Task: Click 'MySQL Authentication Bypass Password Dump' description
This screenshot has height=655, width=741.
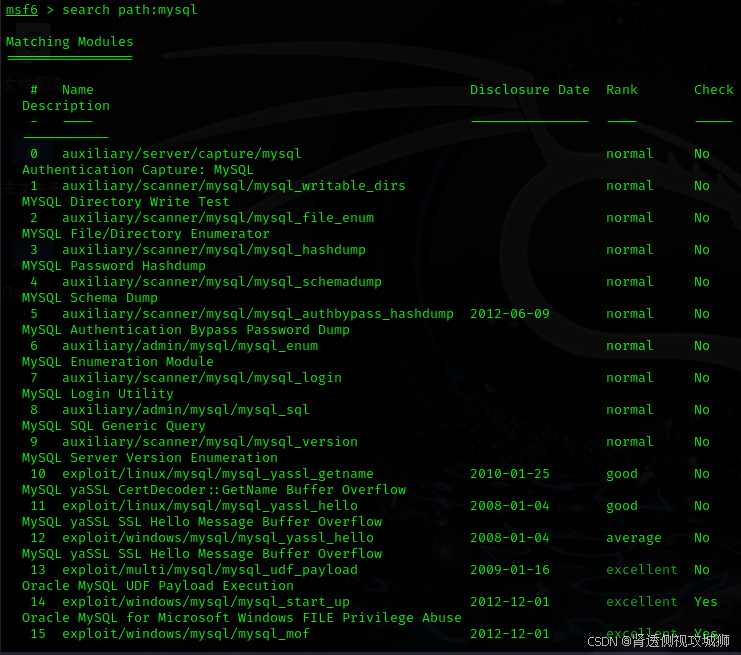Action: pos(186,330)
